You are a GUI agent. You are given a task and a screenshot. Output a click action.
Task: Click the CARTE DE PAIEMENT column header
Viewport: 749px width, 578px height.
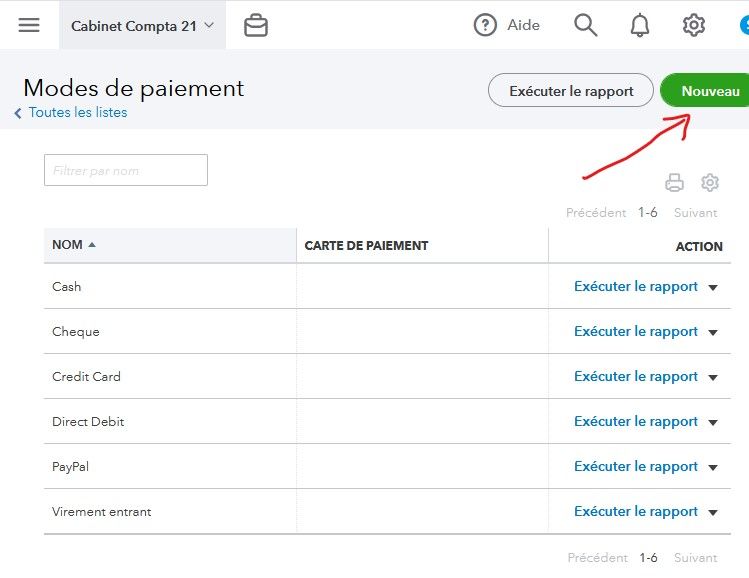click(x=366, y=245)
